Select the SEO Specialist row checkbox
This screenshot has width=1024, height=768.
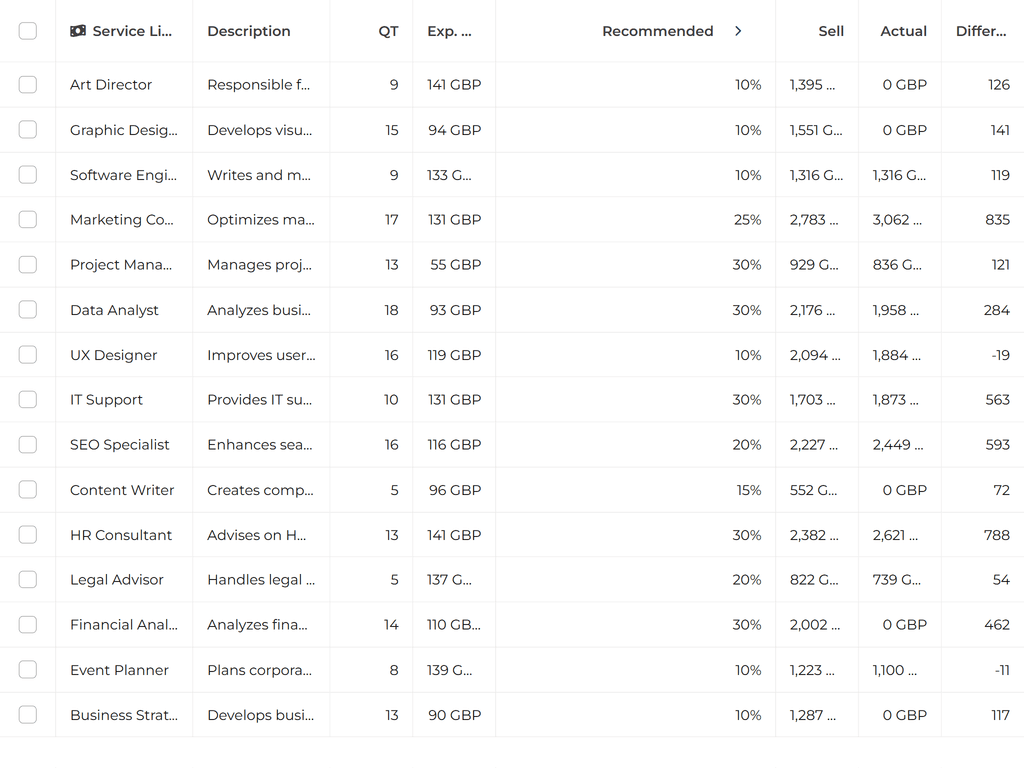click(28, 445)
